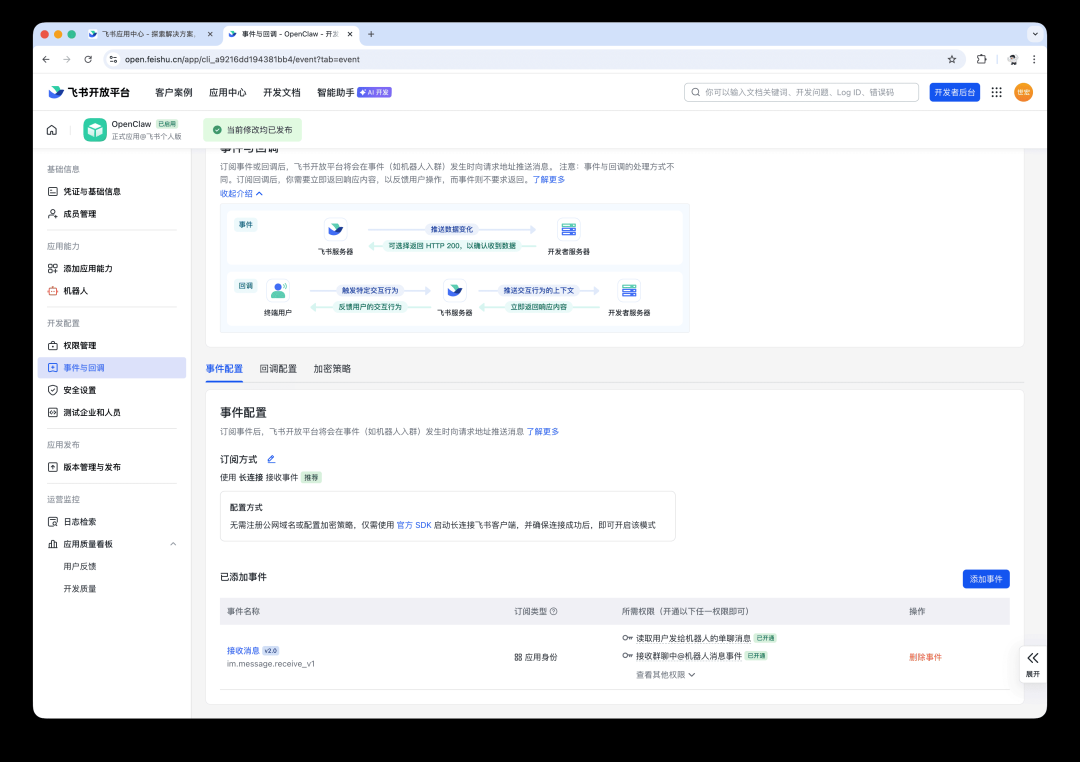Open new browser tab with plus
1080x762 pixels.
click(x=371, y=34)
